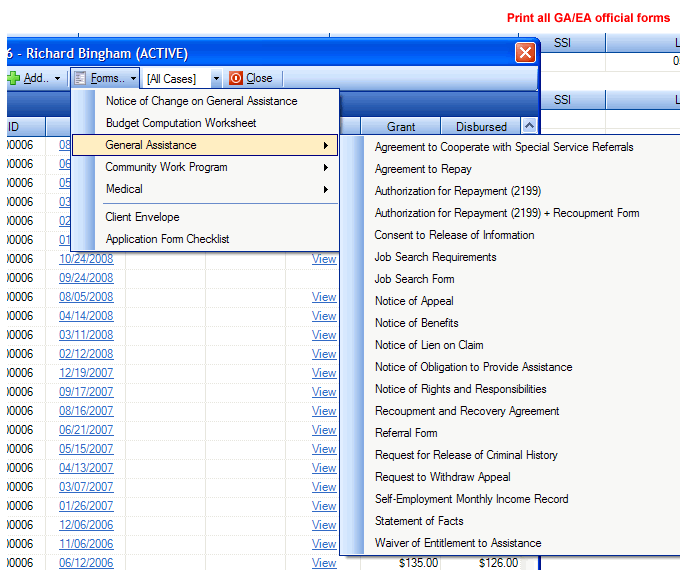Screen dimensions: 680x570
Task: Open the 04/14/2008 date link
Action: (x=86, y=316)
